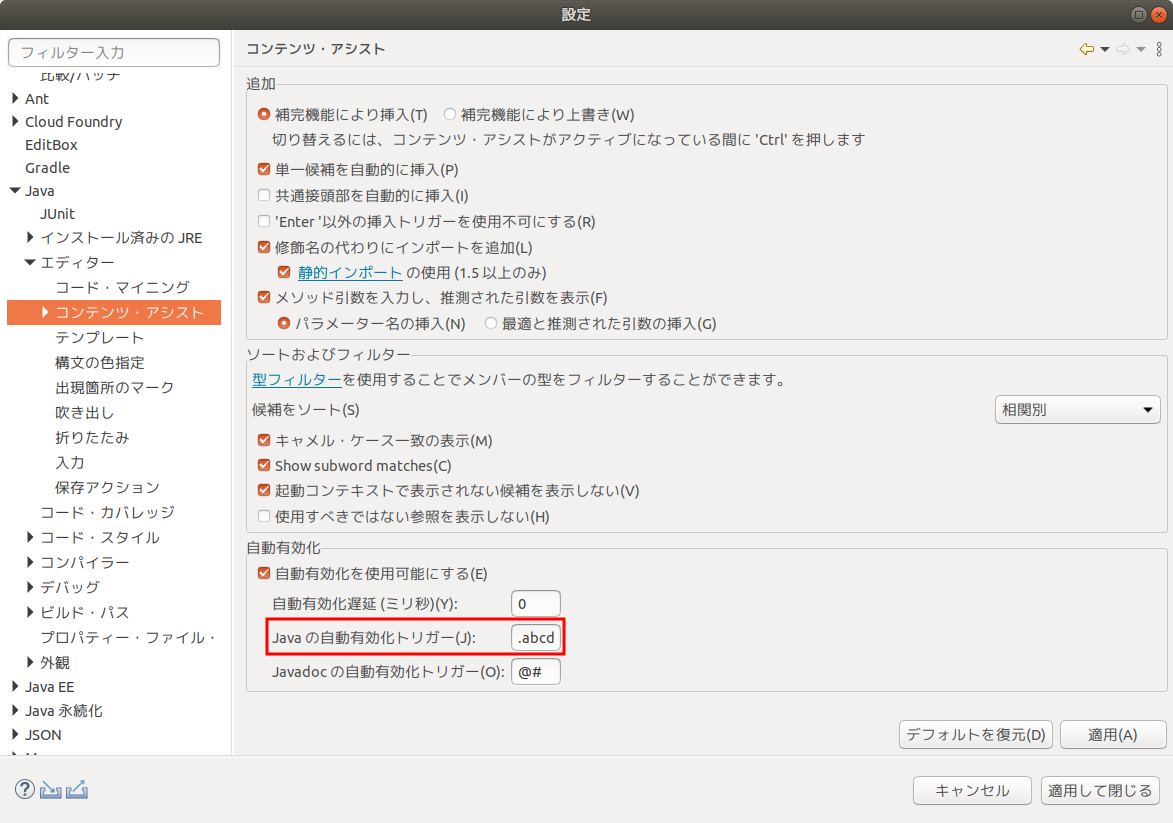This screenshot has width=1173, height=823.
Task: Open the 相関別 sort dropdown
Action: (x=1077, y=410)
